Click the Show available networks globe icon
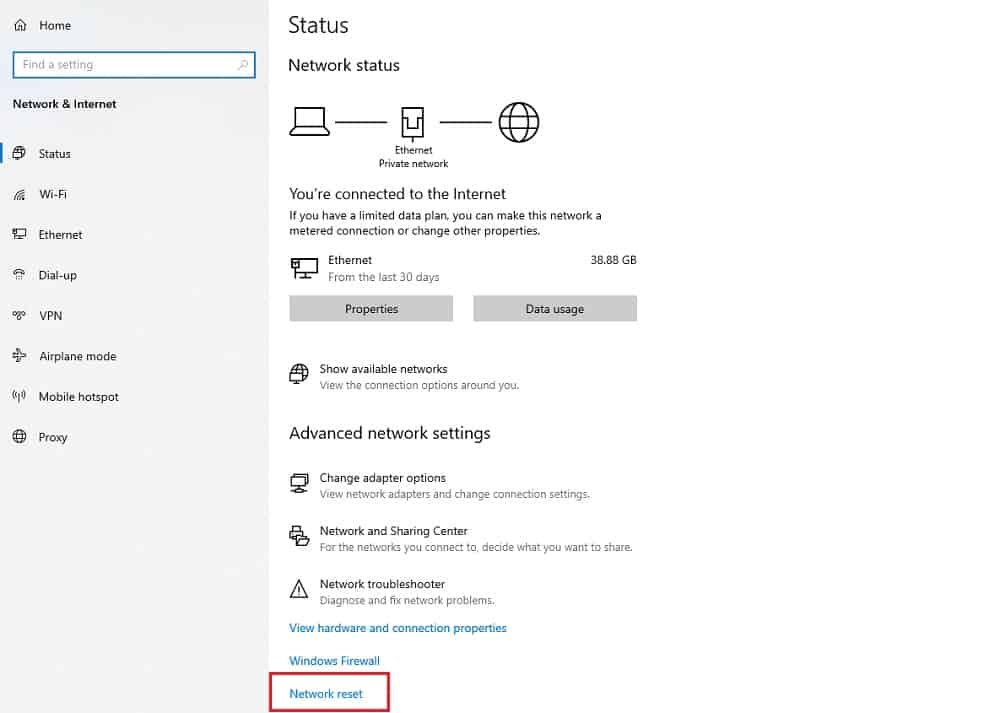Image resolution: width=1000 pixels, height=713 pixels. click(298, 373)
